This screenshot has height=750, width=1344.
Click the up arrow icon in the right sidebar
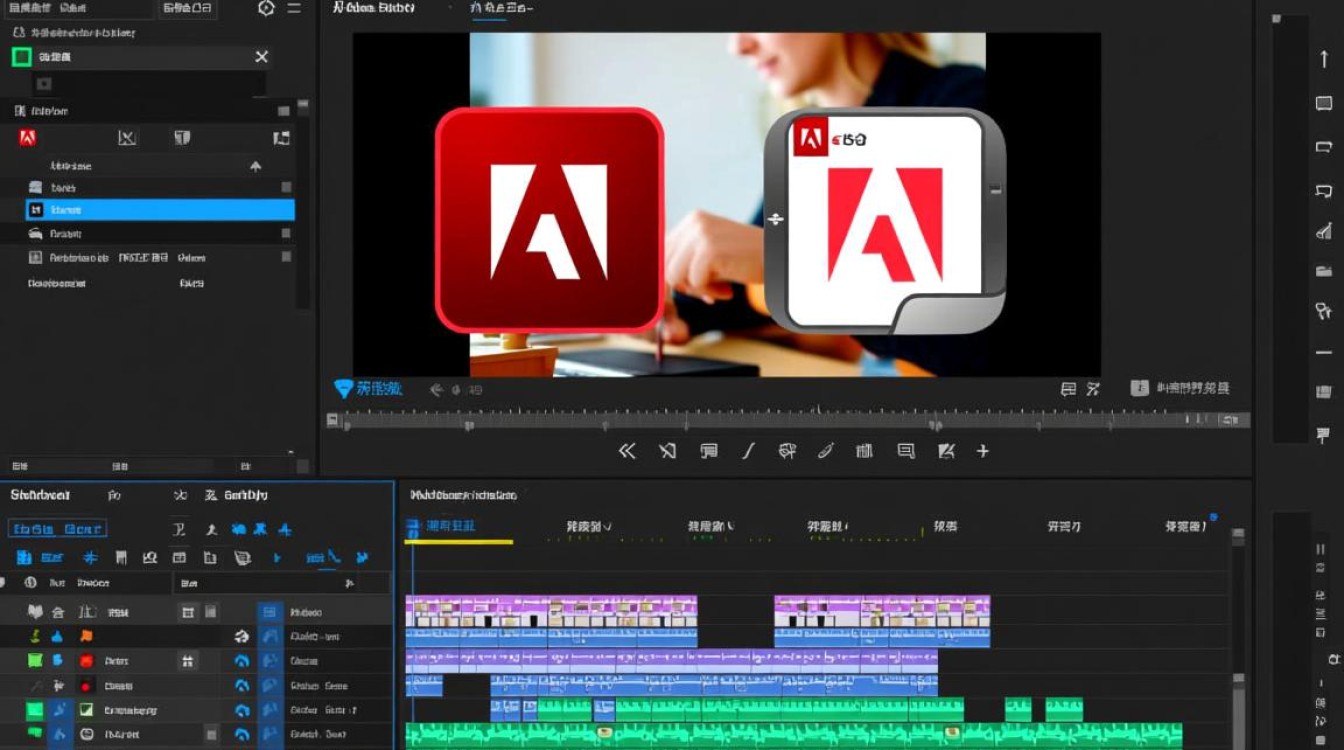click(x=1324, y=60)
